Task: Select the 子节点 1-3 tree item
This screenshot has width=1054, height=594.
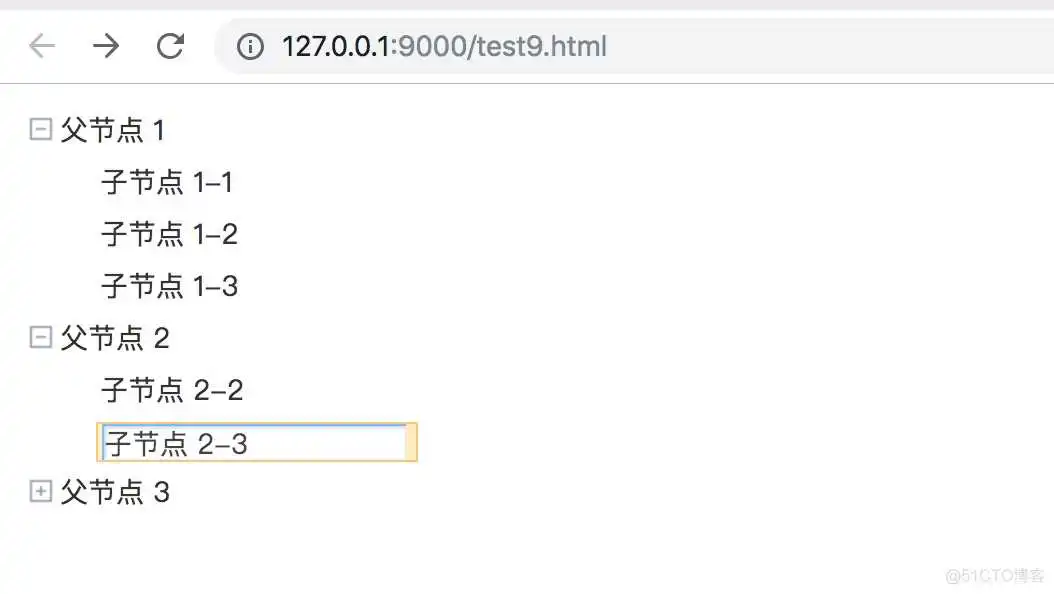Action: point(168,286)
